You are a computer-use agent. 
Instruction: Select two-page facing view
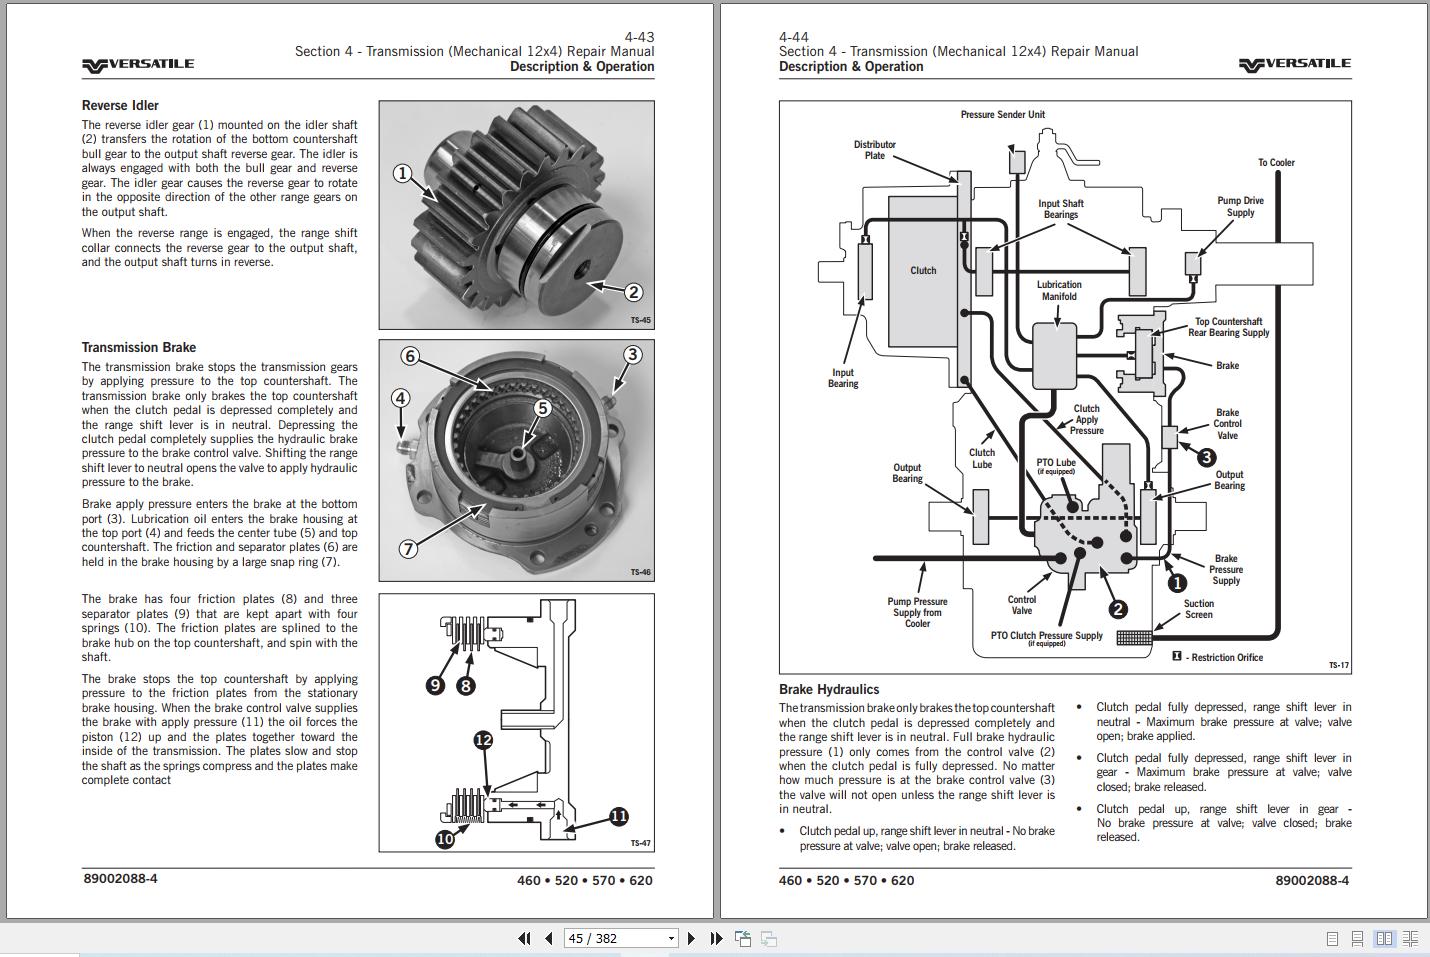(1384, 938)
